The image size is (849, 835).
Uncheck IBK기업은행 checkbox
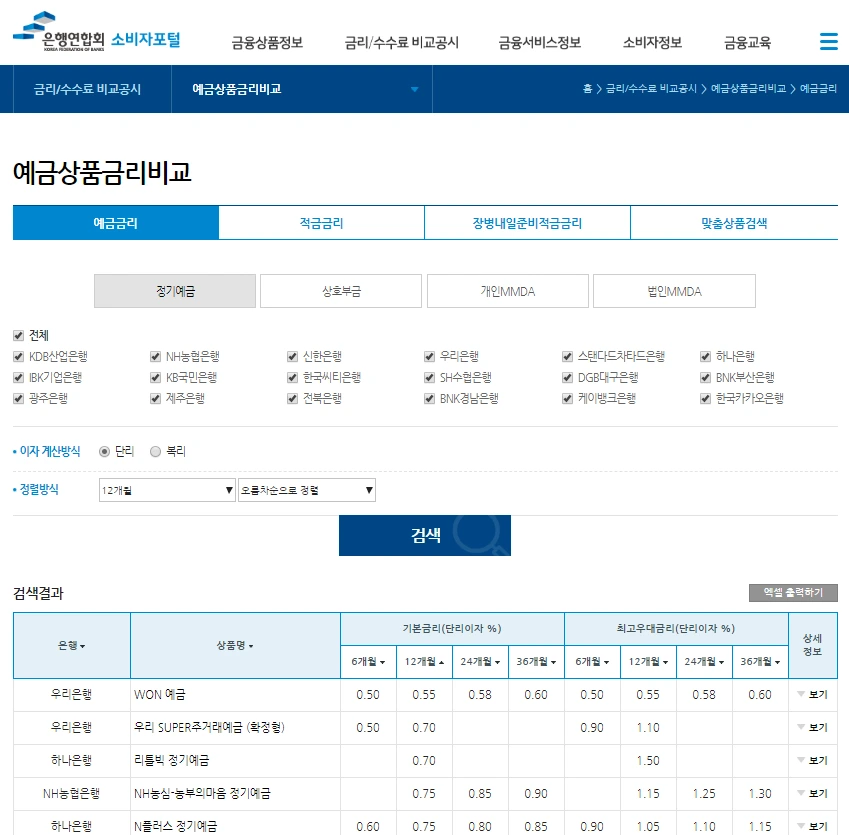[18, 377]
